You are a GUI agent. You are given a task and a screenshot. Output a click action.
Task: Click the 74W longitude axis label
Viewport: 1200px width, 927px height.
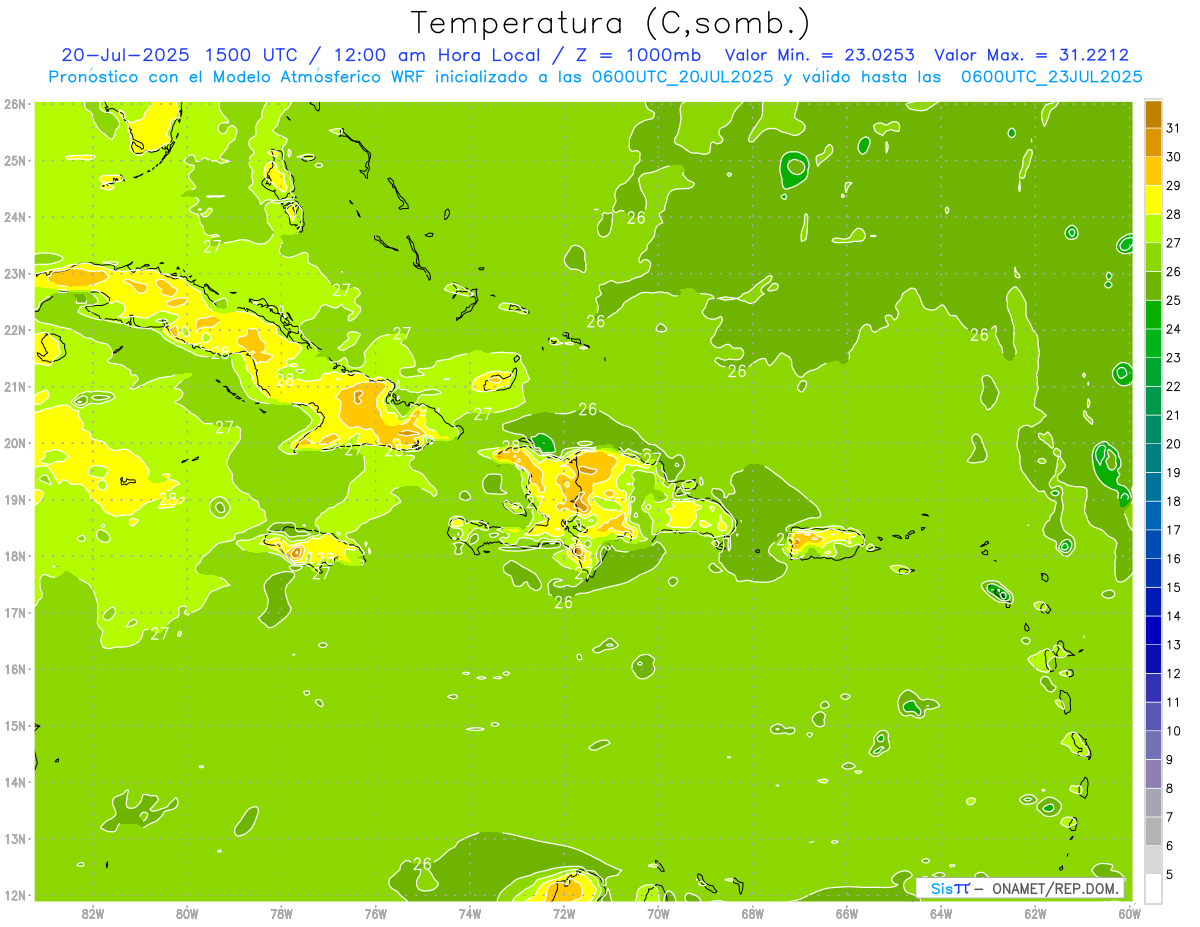pos(470,913)
